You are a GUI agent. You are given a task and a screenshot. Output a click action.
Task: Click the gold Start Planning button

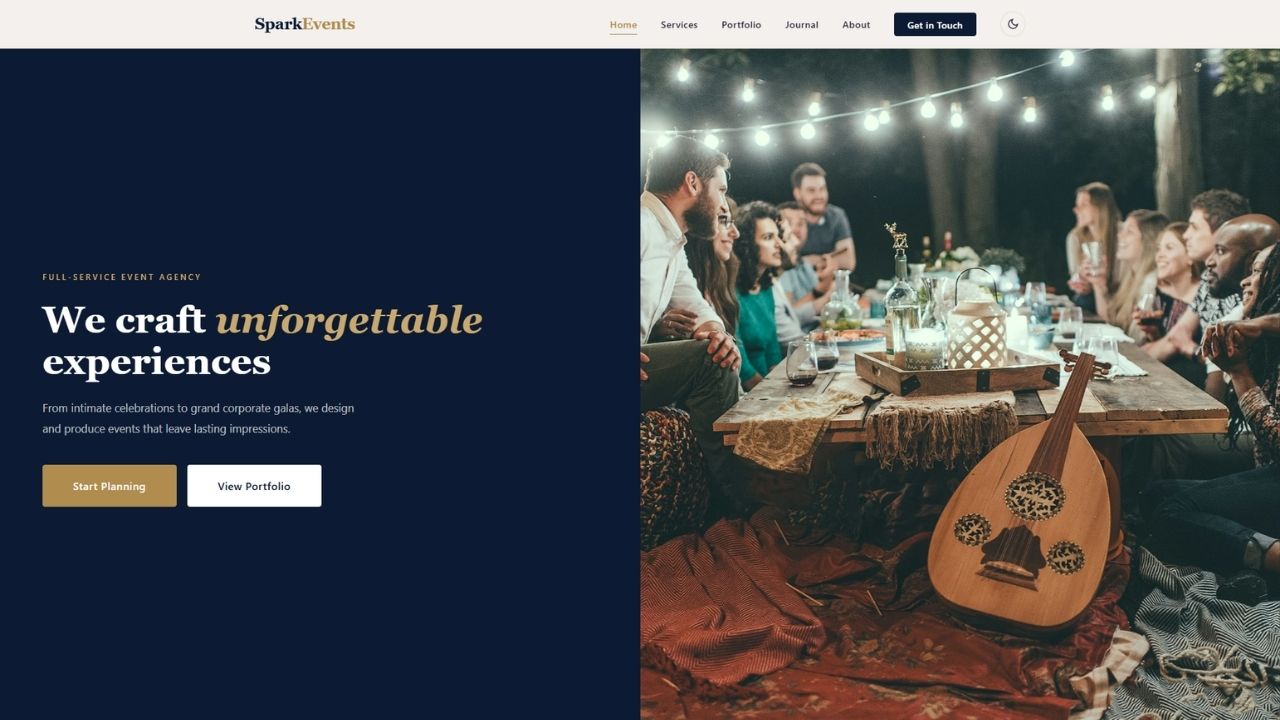[109, 486]
